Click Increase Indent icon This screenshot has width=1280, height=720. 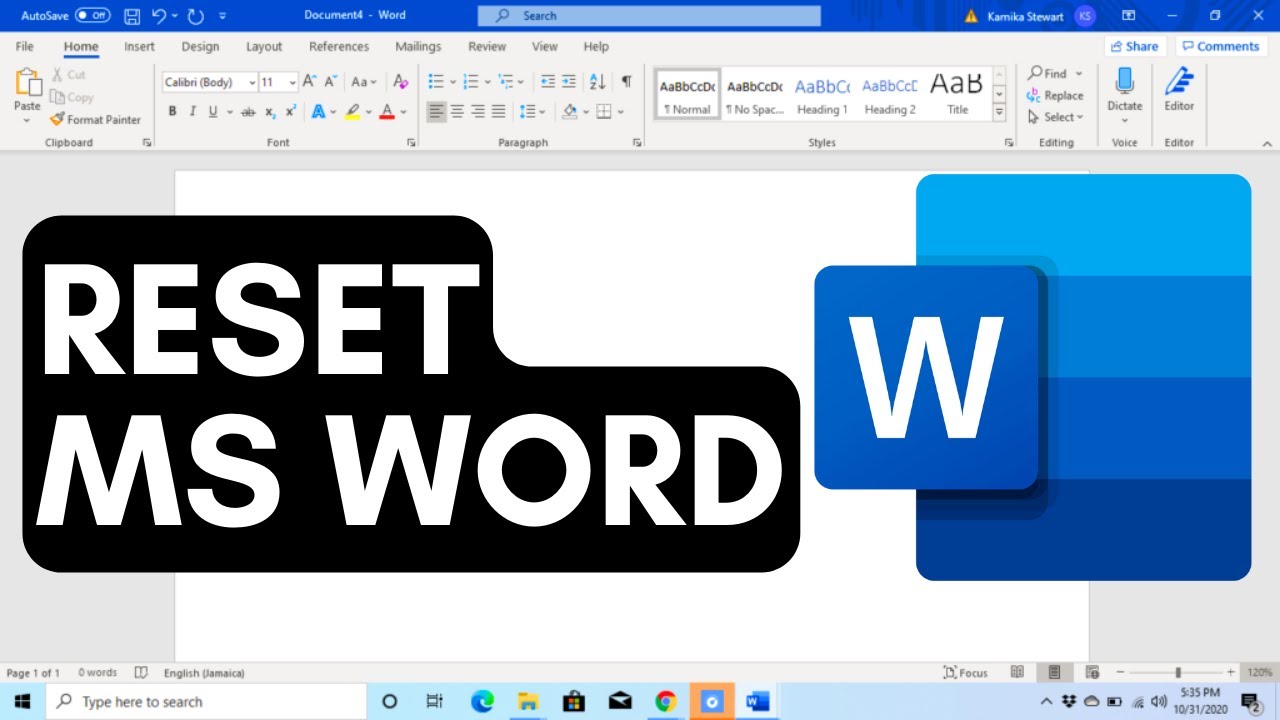click(x=568, y=82)
